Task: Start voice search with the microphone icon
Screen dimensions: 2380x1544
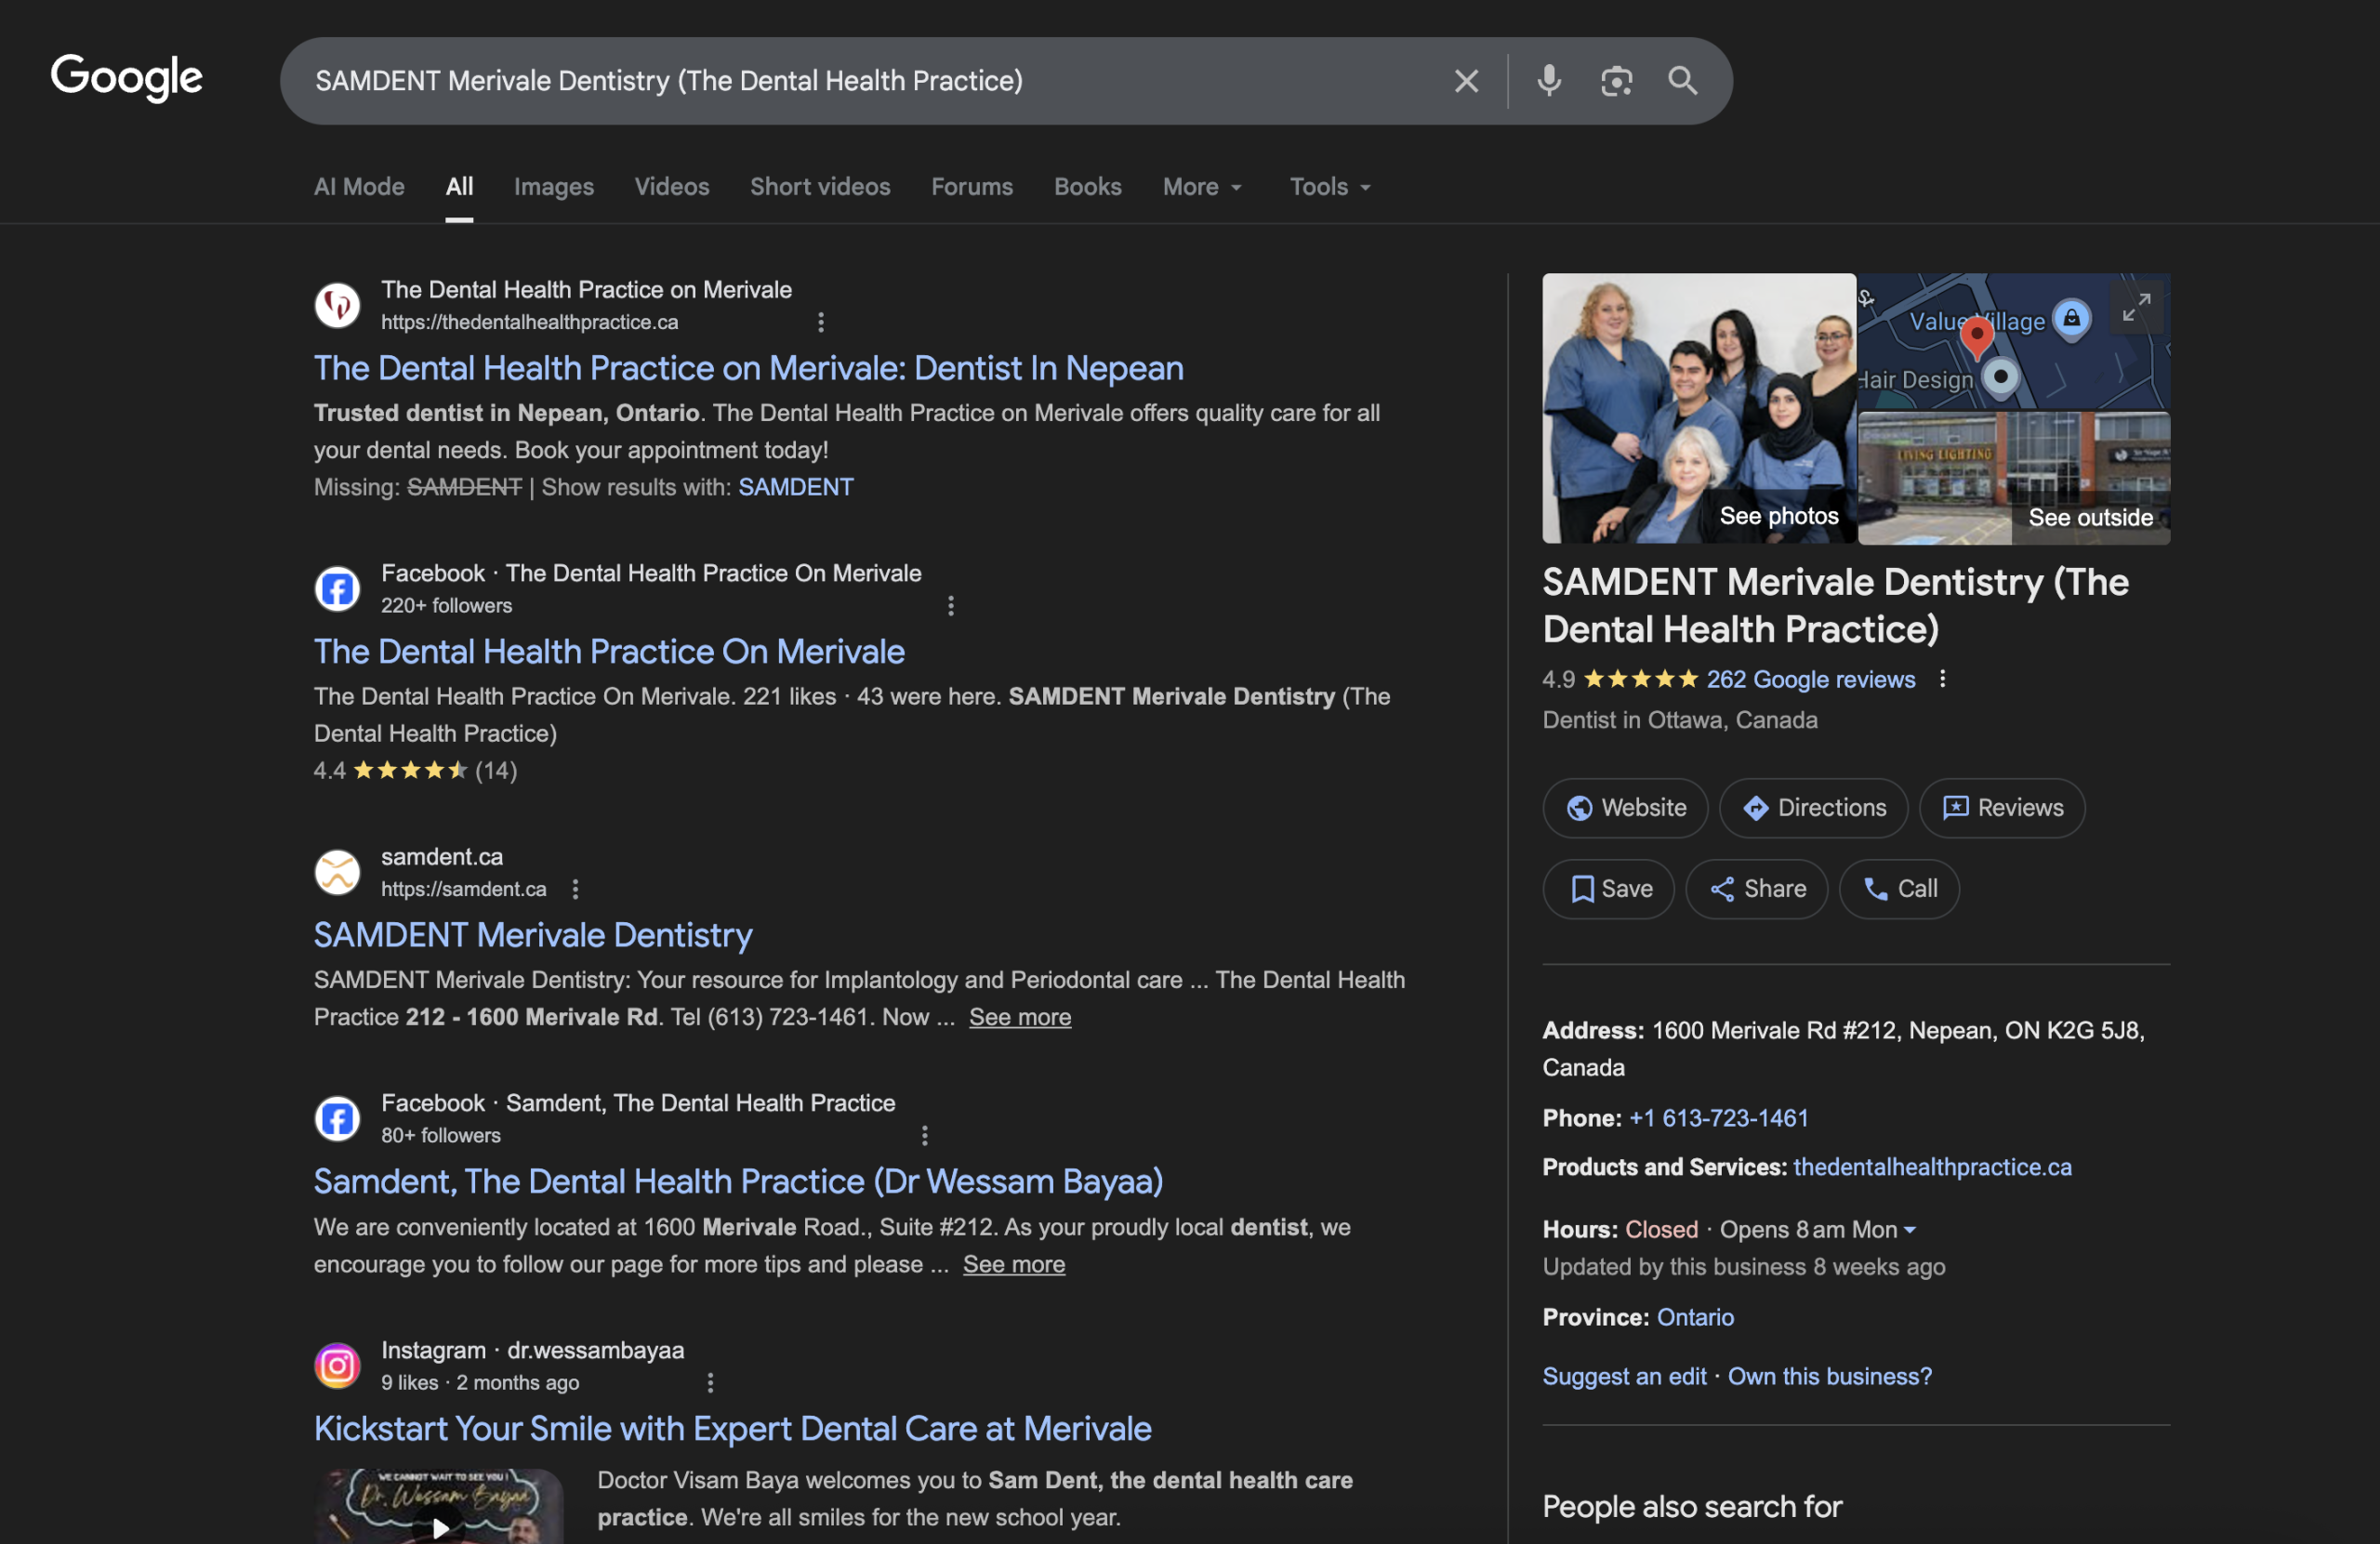Action: [x=1549, y=80]
